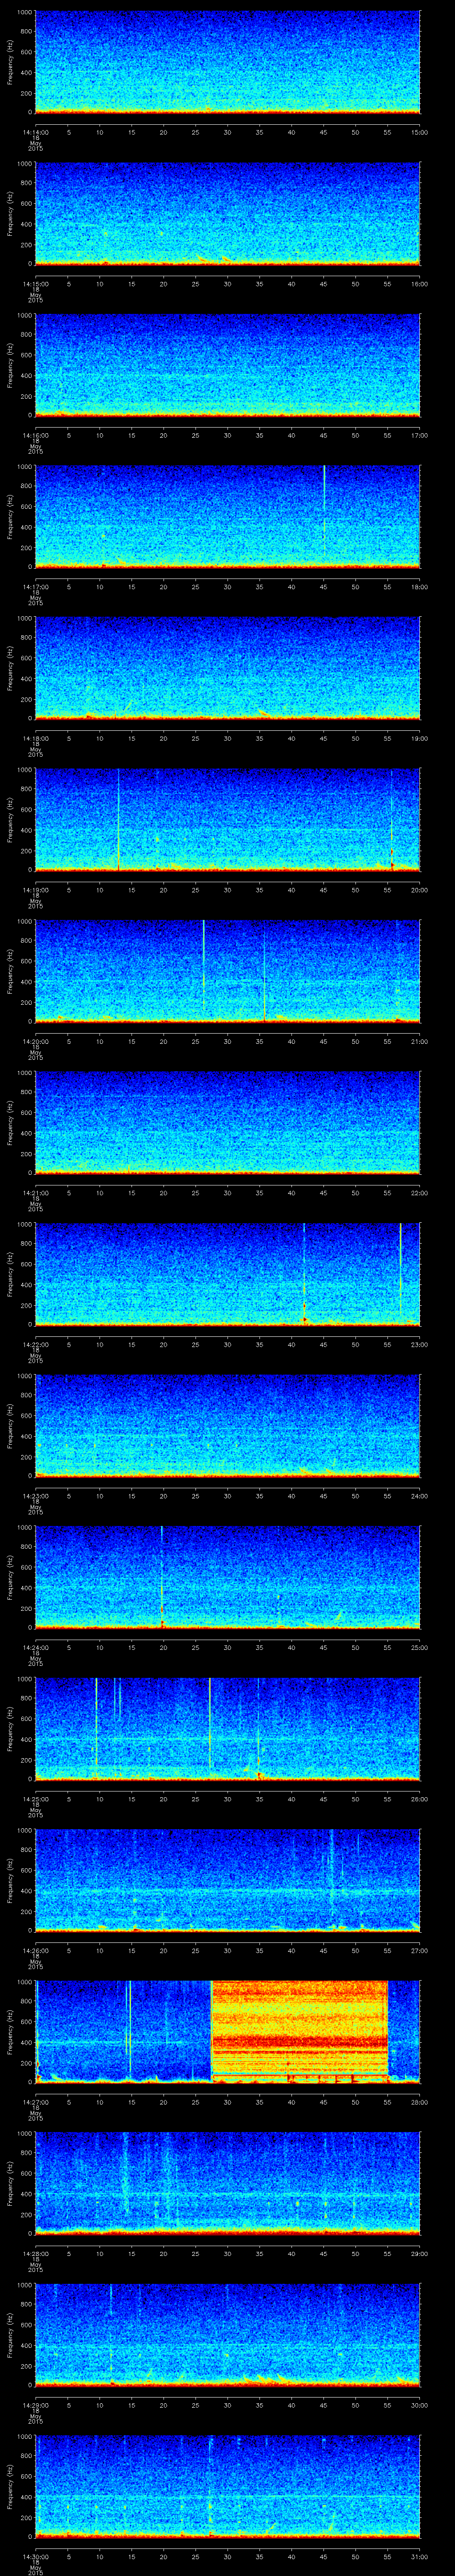
Task: Click the spectrogram panel starting at 14:14:00
Action: tap(228, 62)
